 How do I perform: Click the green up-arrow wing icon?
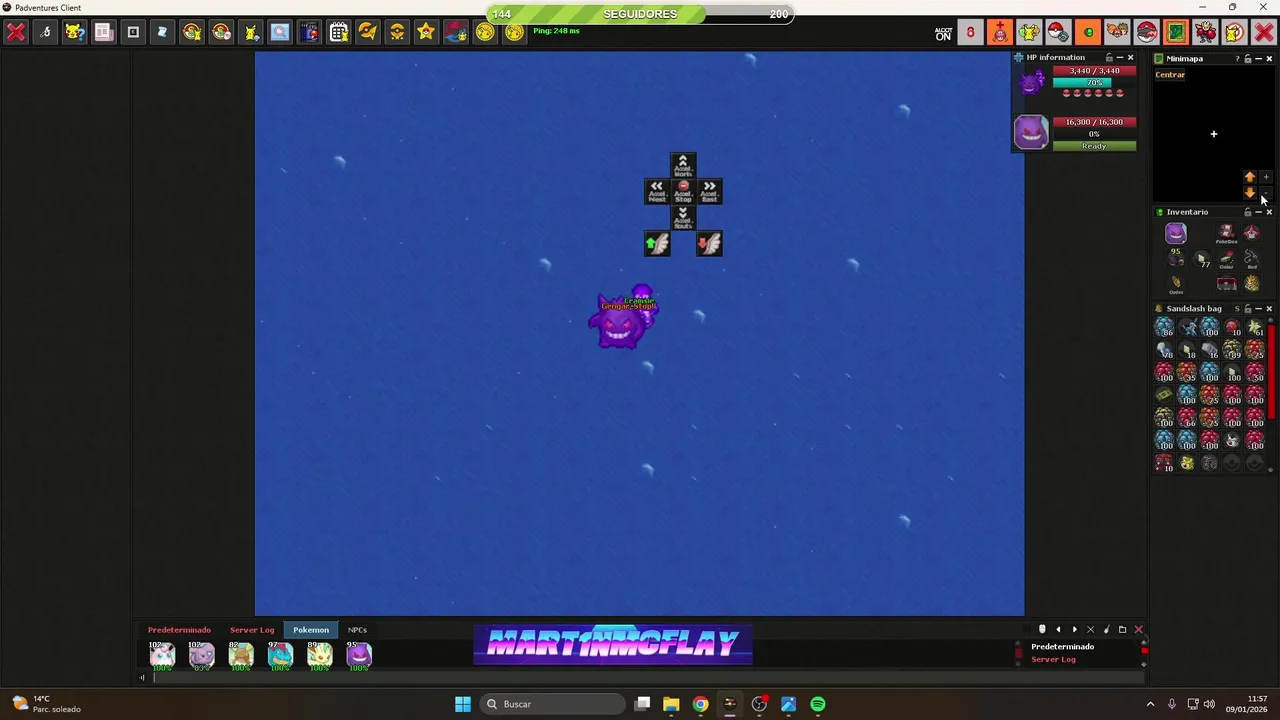coord(657,243)
